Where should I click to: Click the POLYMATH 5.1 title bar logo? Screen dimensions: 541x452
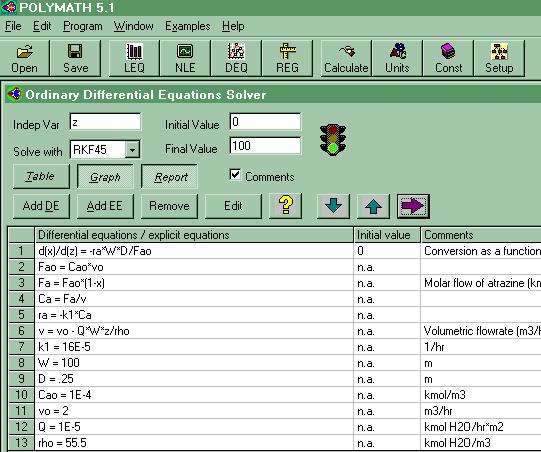(x=9, y=7)
